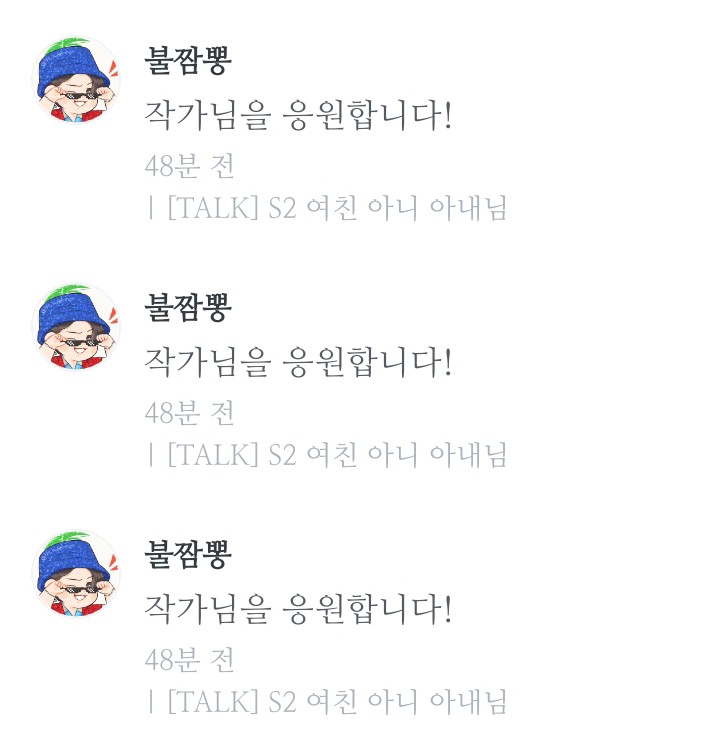702x753 pixels.
Task: Click third '작가님을 응원합니다!' comment text
Action: click(298, 609)
